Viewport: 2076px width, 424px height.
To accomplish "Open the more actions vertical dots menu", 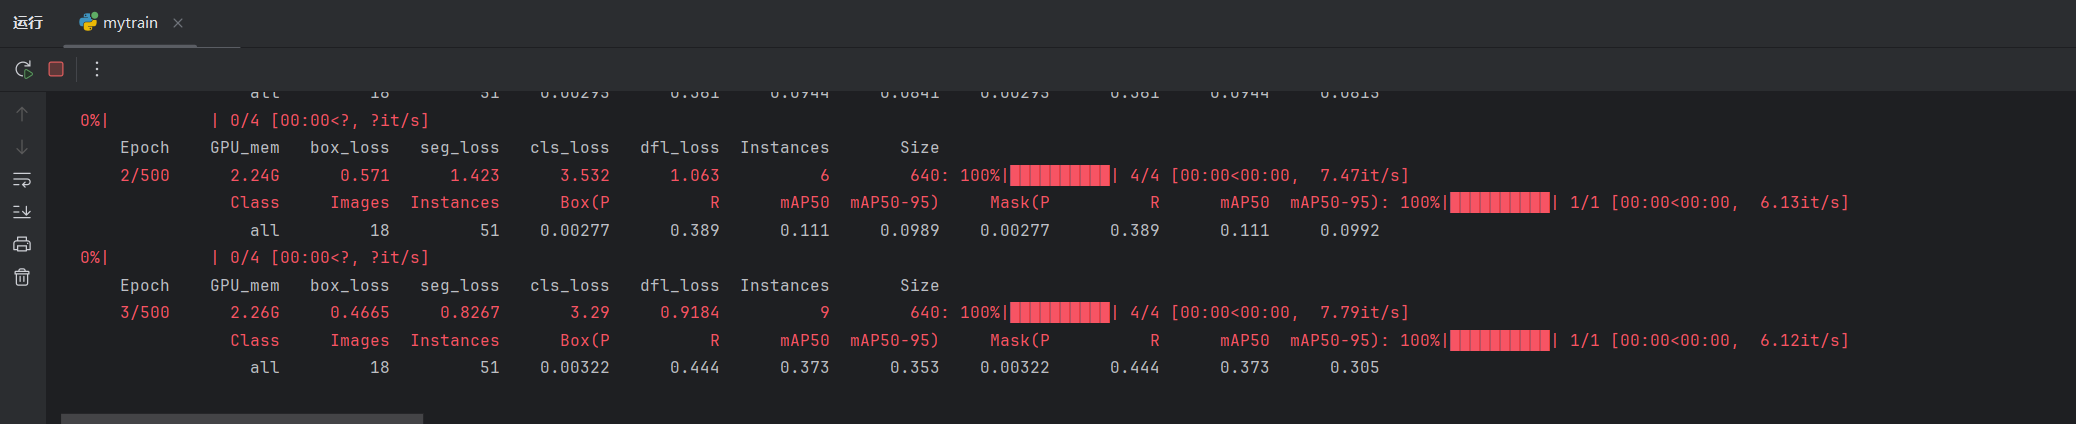I will [x=97, y=69].
